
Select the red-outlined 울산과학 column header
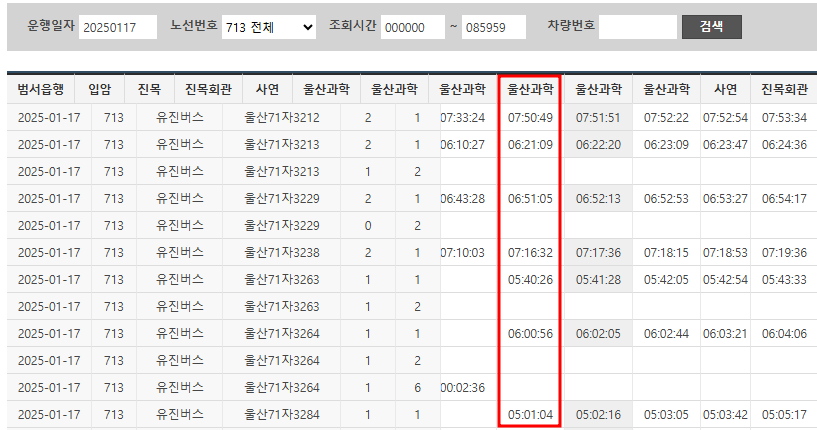coord(530,90)
